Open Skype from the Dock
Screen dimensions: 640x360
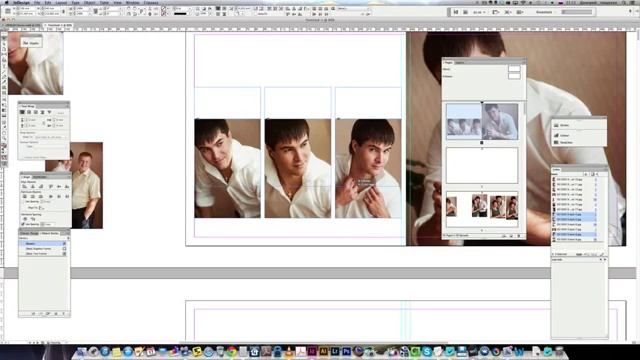point(427,351)
